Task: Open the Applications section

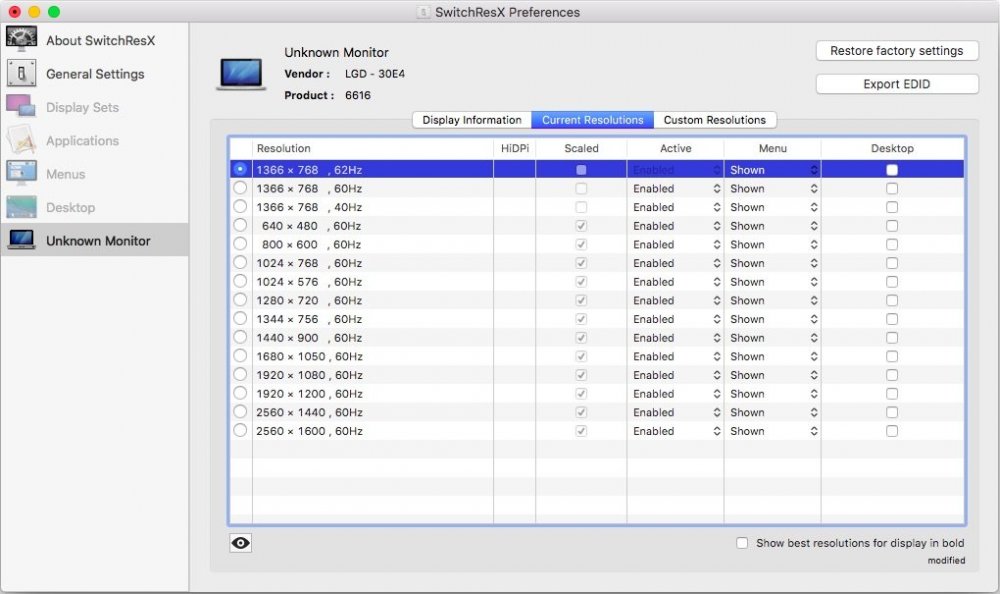Action: coord(80,140)
